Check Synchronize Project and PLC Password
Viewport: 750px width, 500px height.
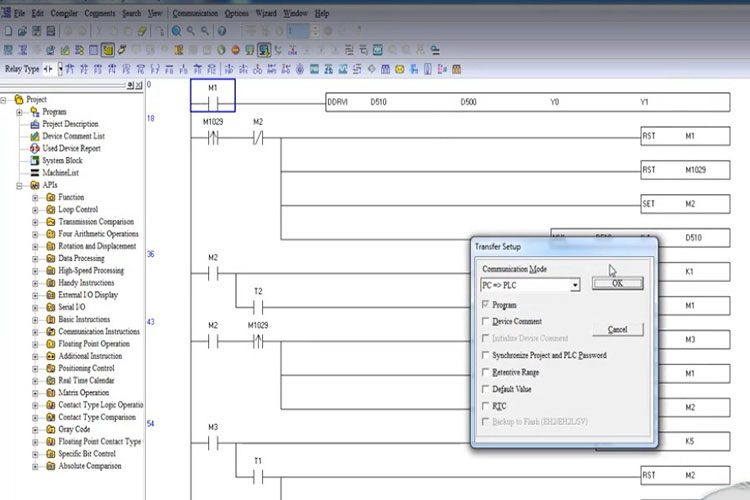486,355
